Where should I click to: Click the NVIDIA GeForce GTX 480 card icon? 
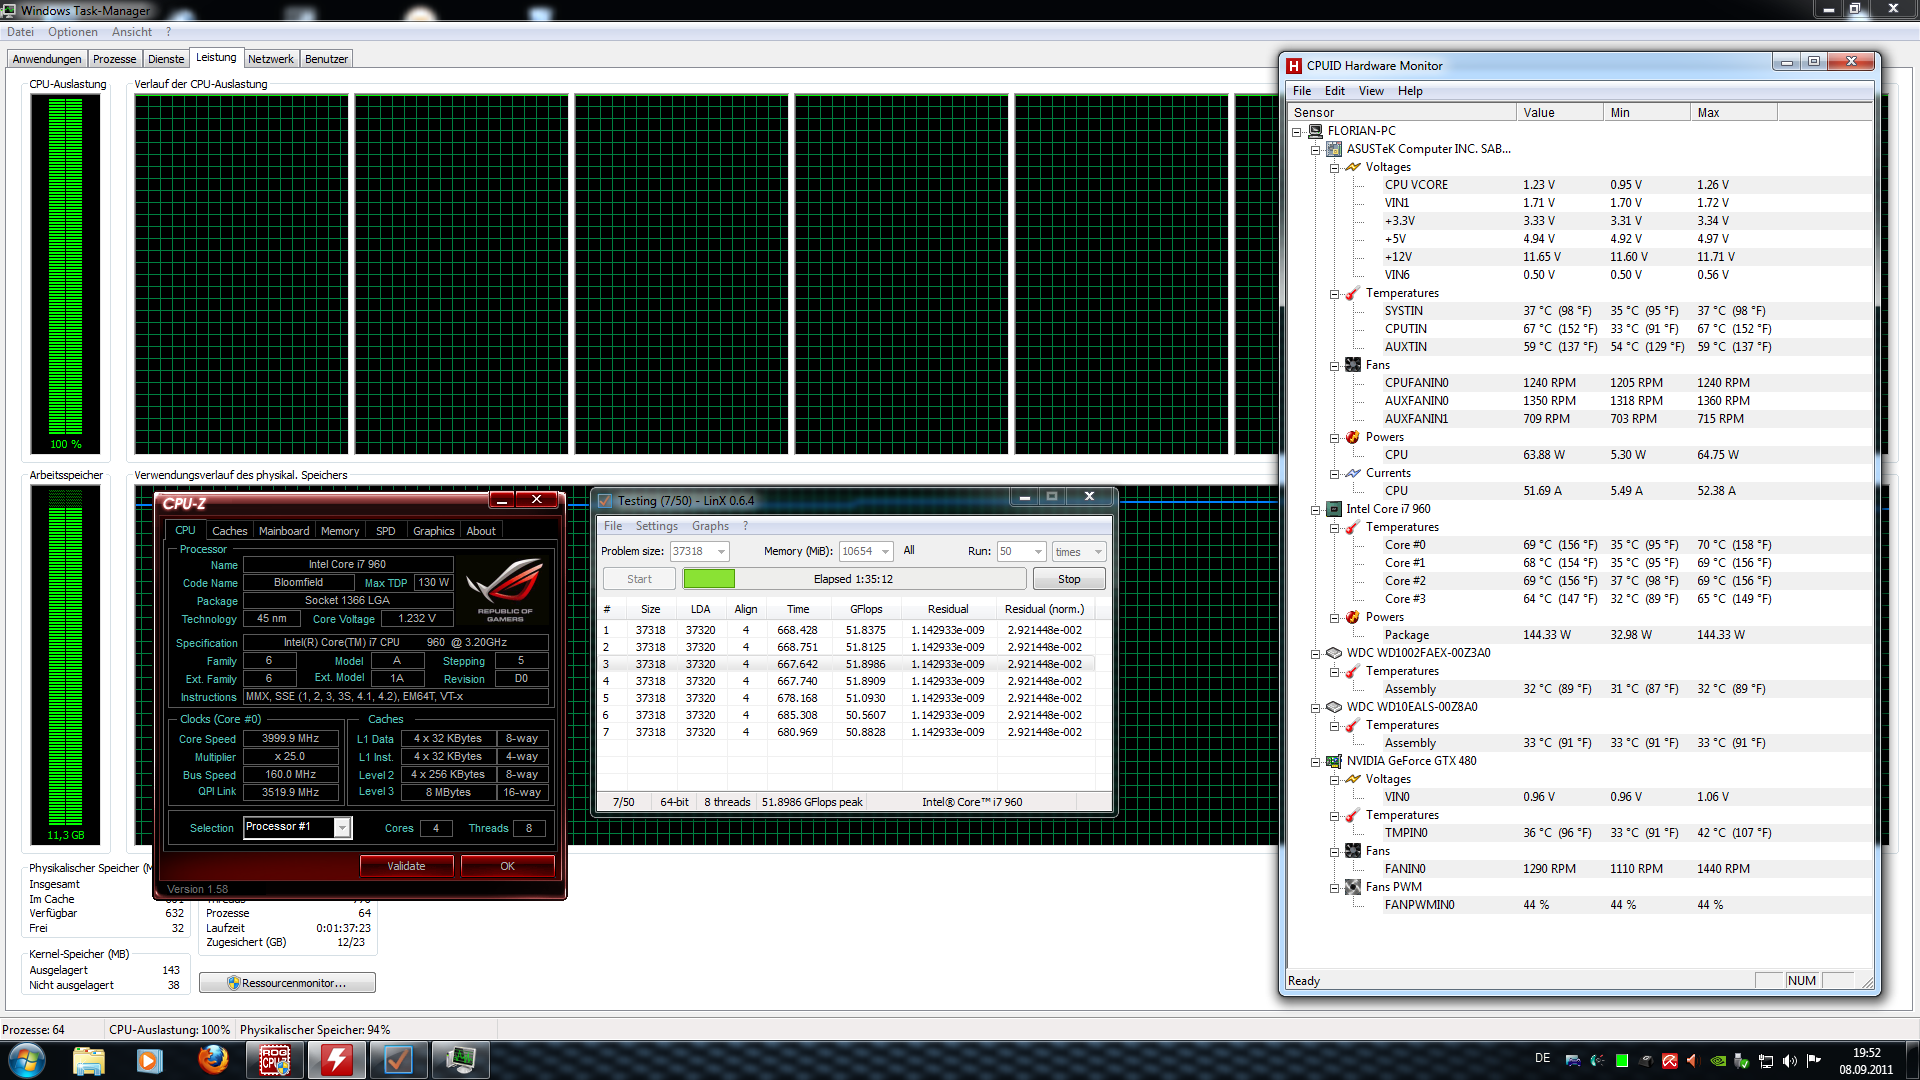(x=1334, y=761)
